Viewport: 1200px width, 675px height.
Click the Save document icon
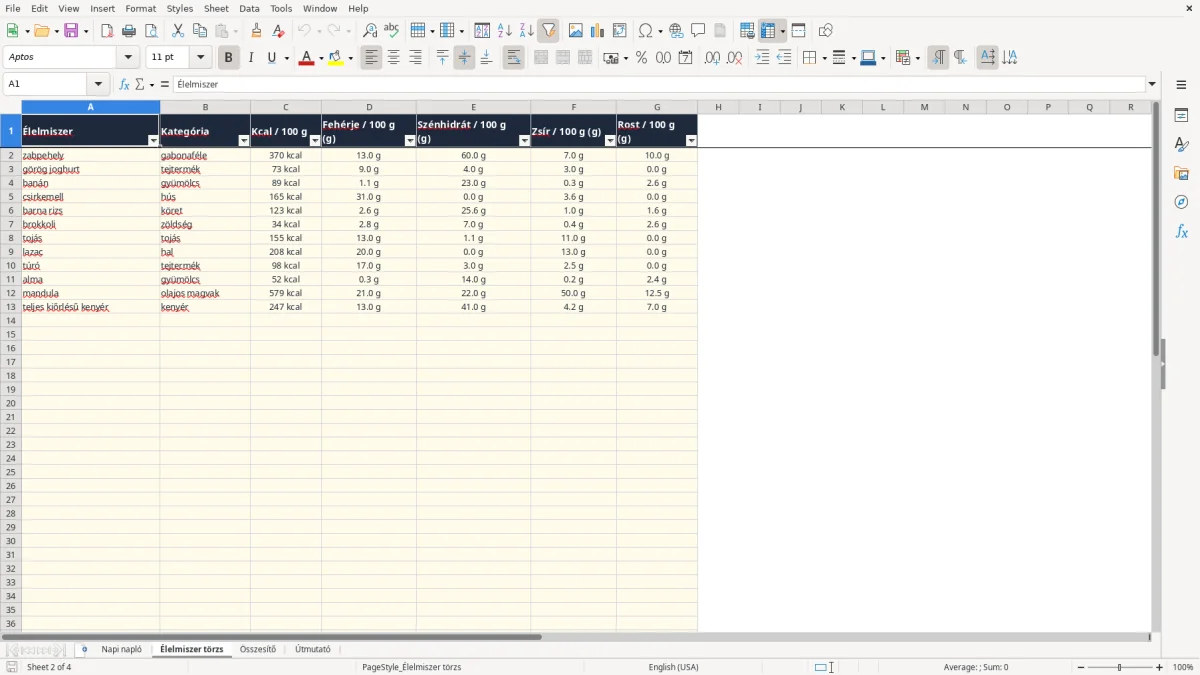click(71, 31)
